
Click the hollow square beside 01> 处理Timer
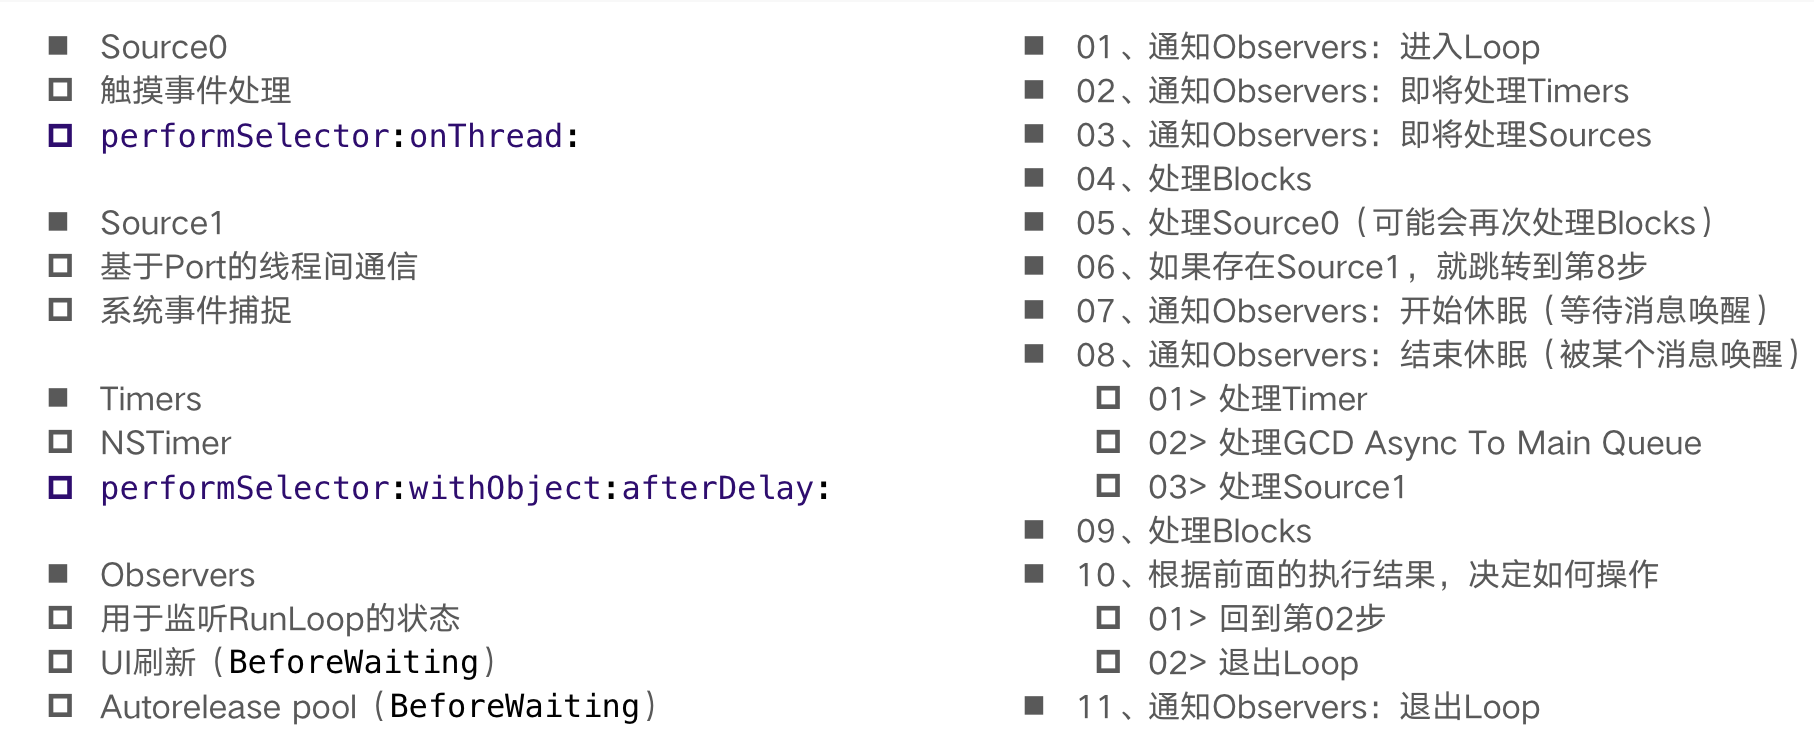pyautogui.click(x=1108, y=398)
